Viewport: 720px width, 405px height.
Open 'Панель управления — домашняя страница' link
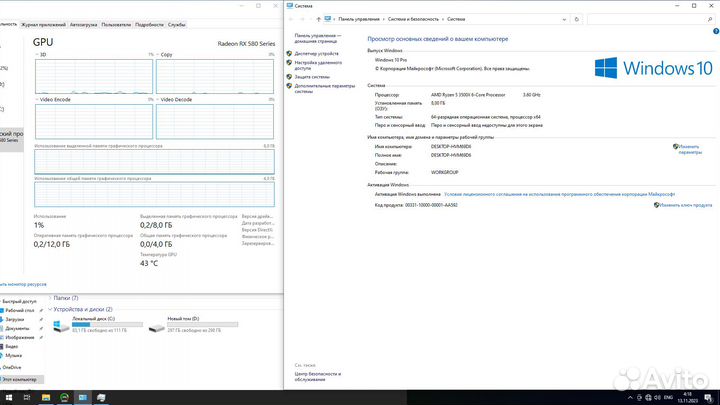coord(318,38)
